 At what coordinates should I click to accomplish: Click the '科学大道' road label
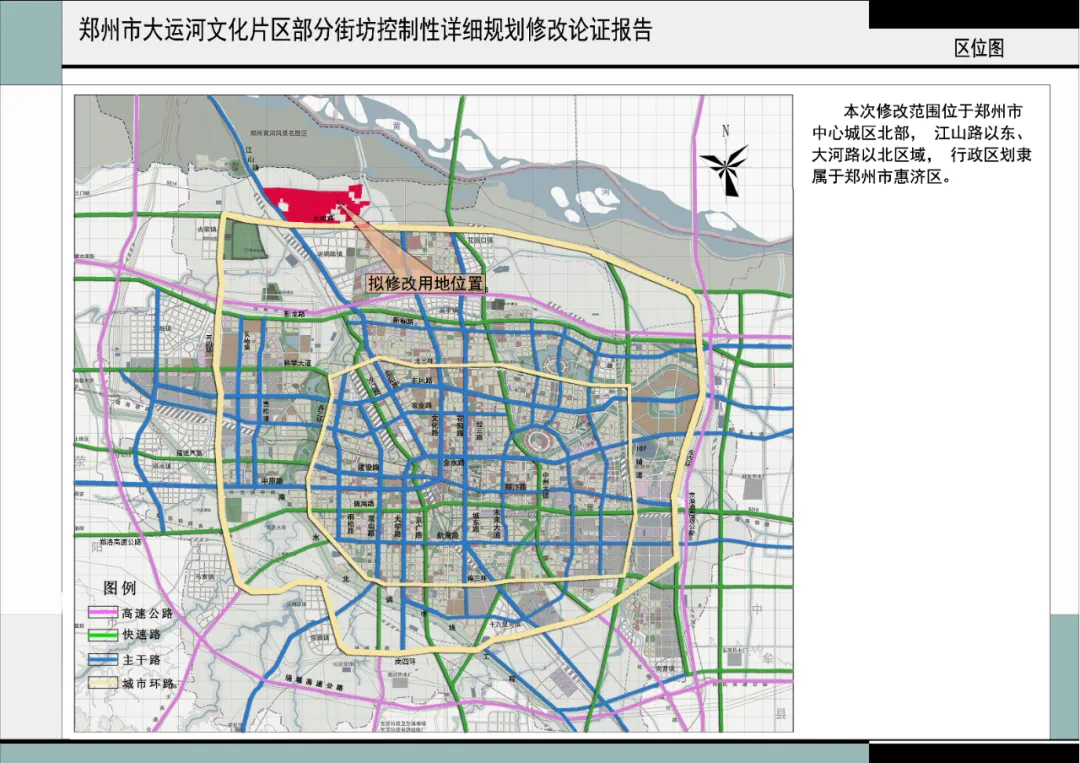click(298, 363)
